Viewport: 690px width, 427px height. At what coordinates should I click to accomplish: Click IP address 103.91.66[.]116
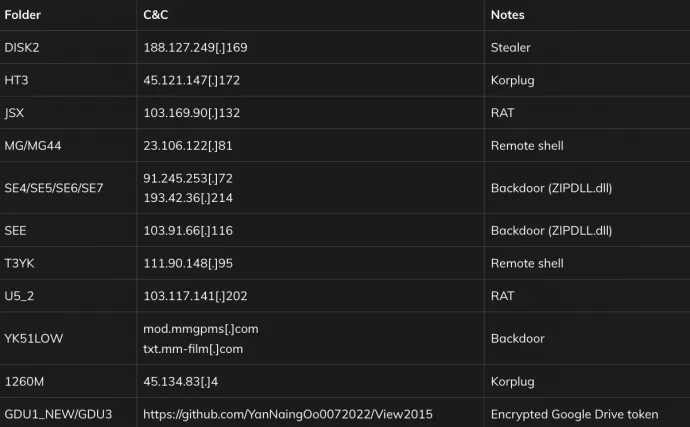tap(188, 231)
